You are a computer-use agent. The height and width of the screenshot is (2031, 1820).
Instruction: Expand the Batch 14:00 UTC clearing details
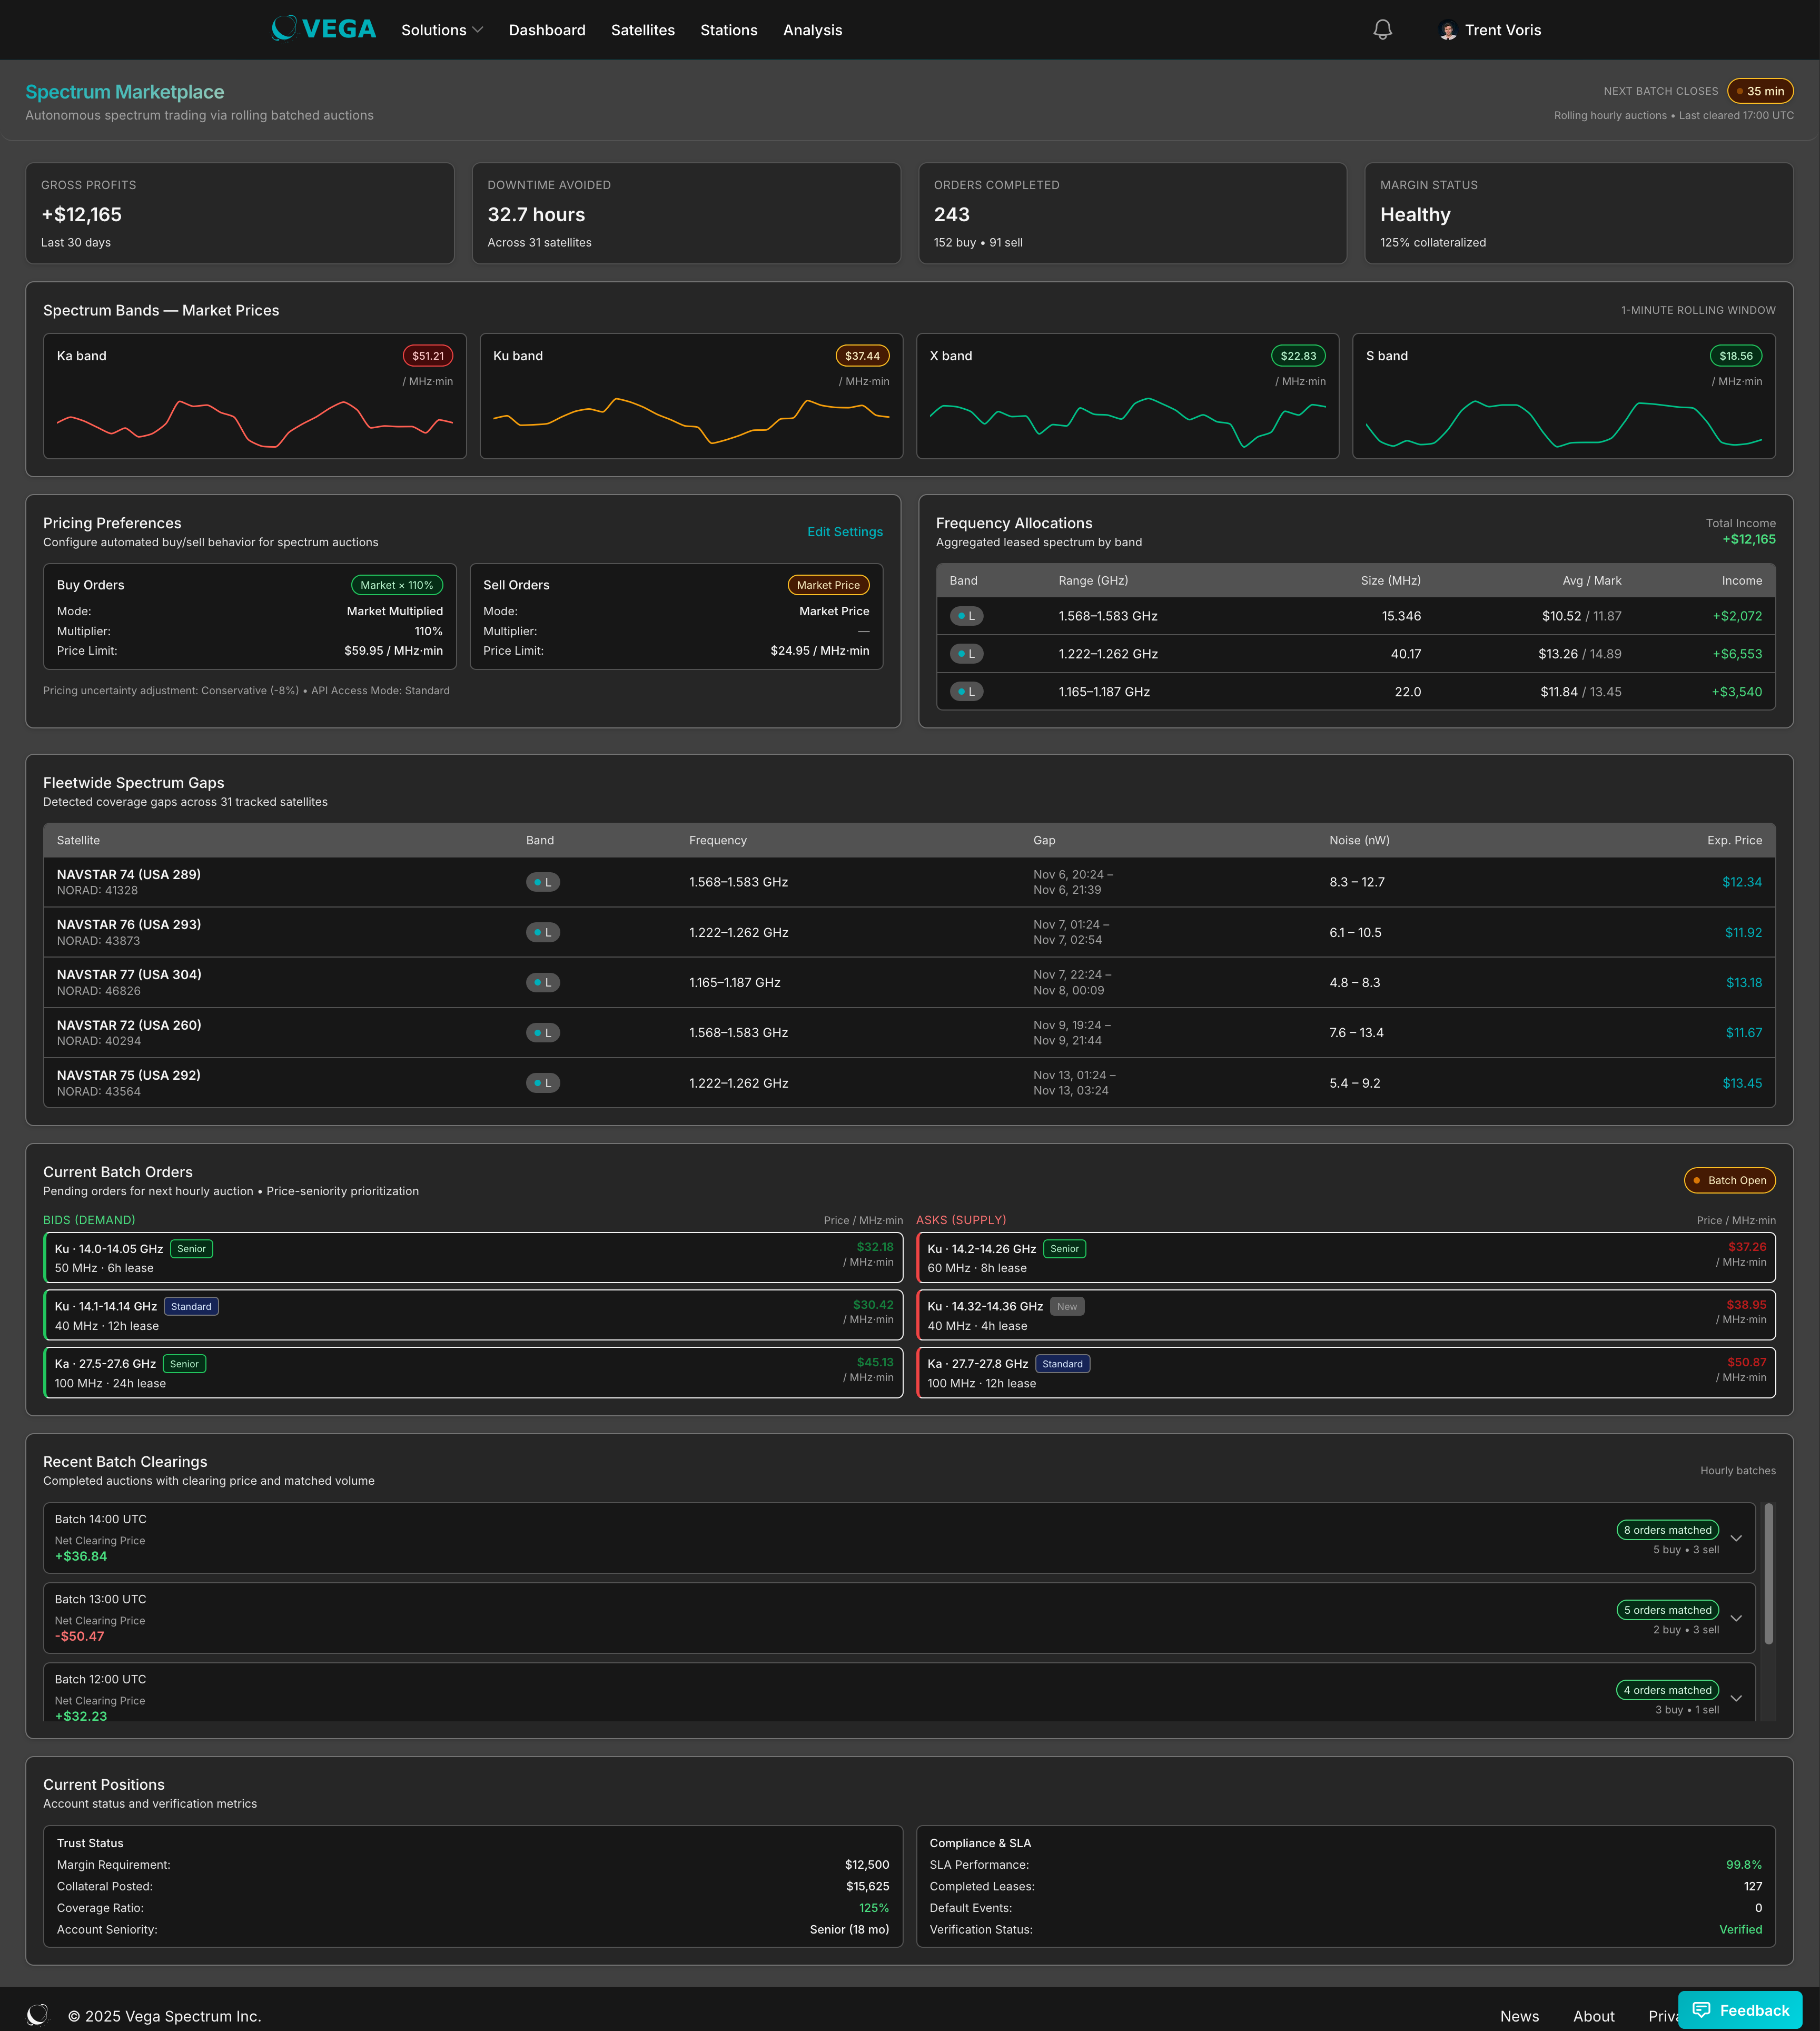click(1737, 1538)
